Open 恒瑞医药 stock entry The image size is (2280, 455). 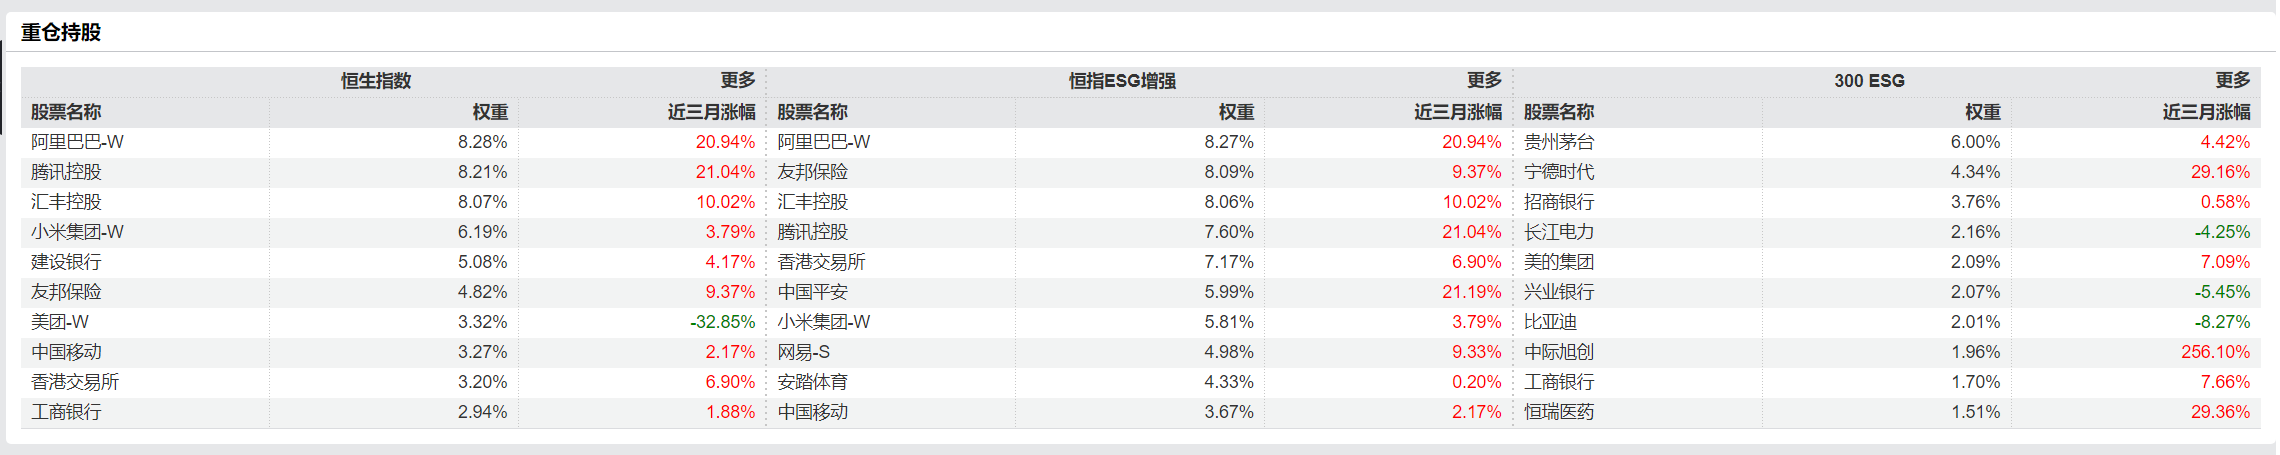[1559, 412]
